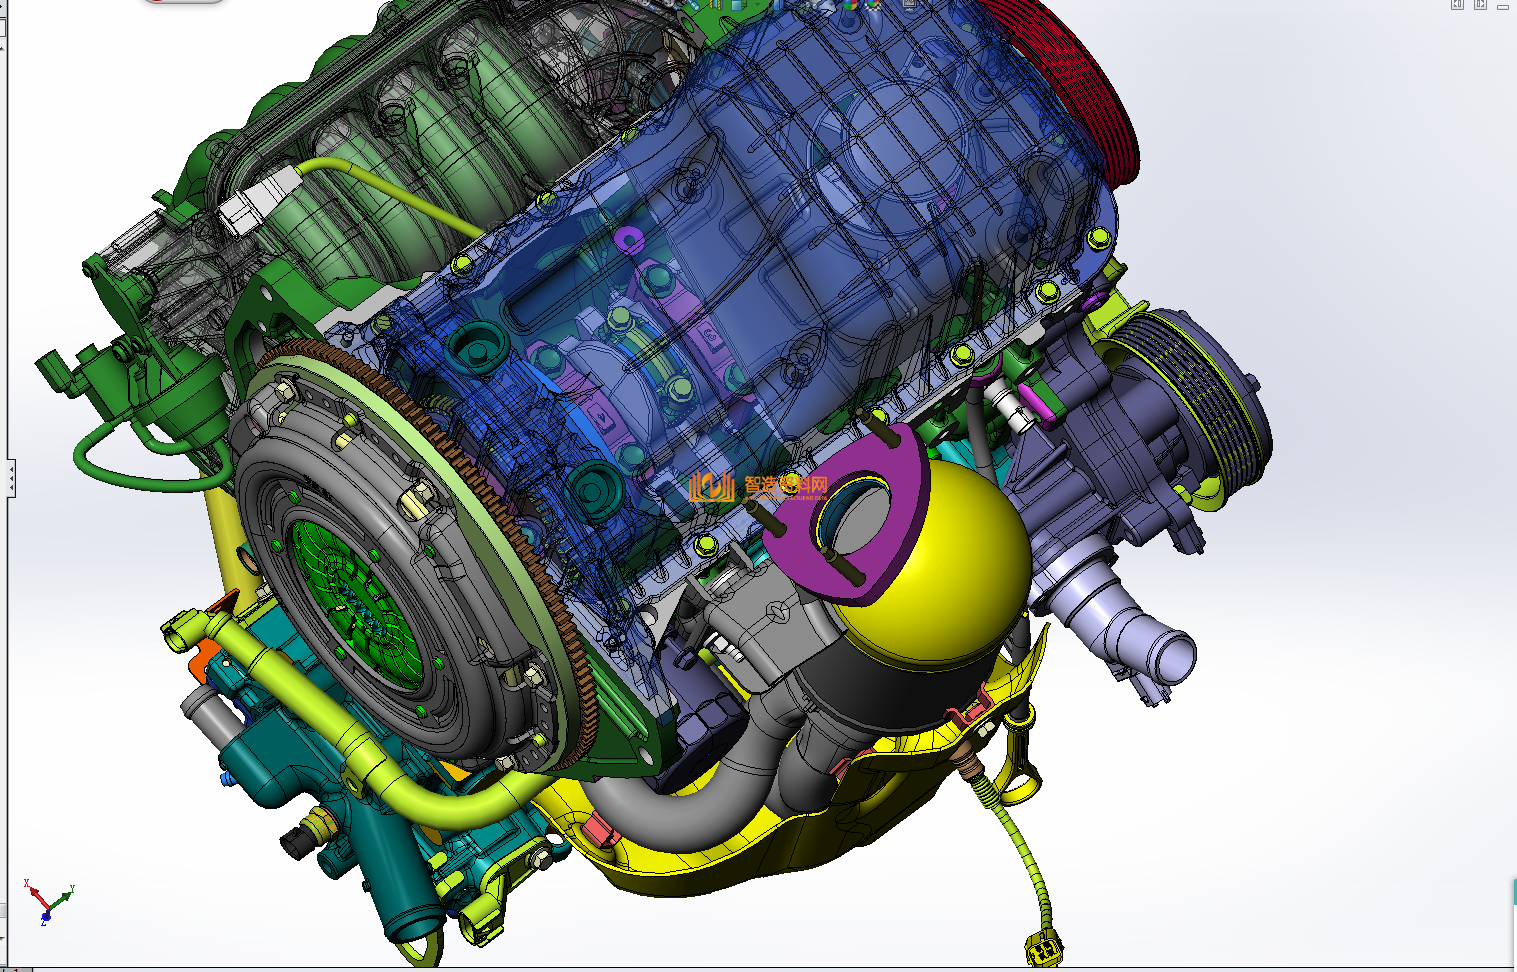This screenshot has height=972, width=1517.
Task: Select the oxygen sensor connector plug at bottom
Action: pos(1043,947)
